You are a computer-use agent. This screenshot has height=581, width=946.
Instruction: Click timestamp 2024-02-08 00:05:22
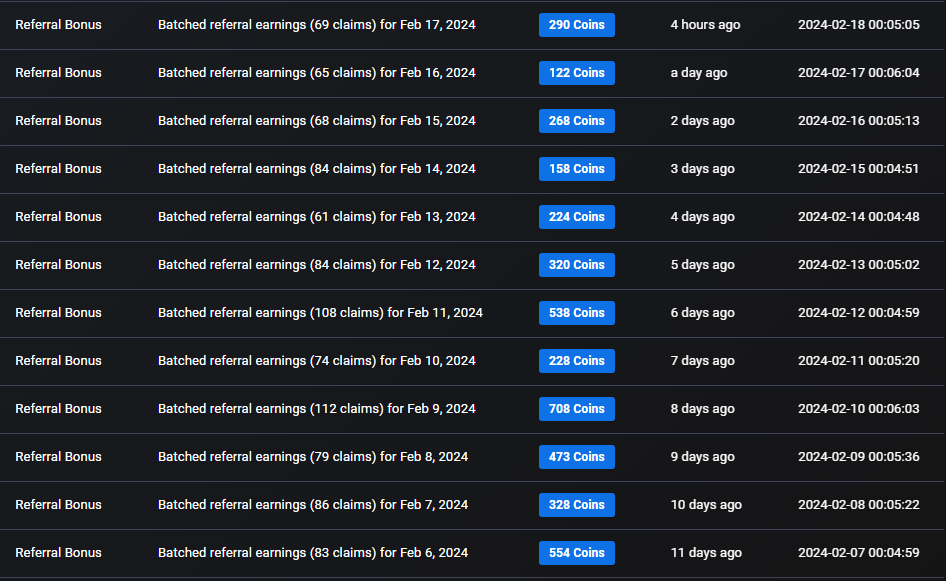(x=859, y=504)
